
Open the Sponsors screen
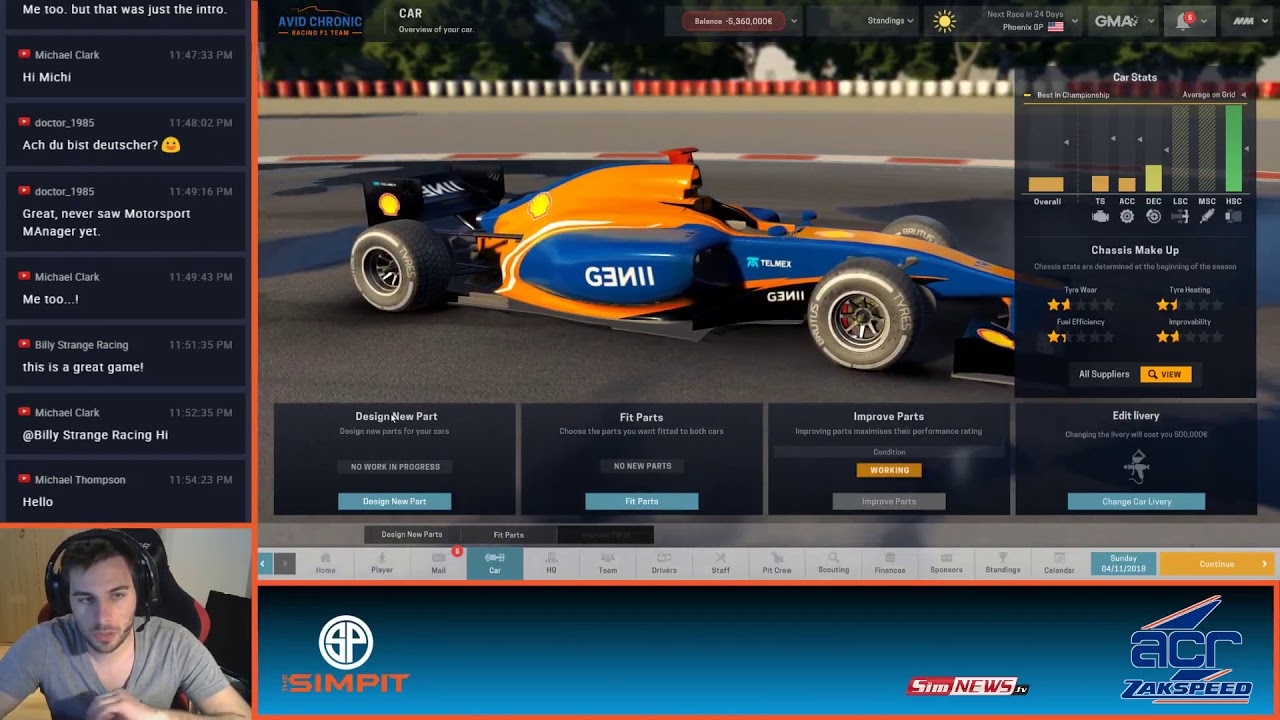946,564
